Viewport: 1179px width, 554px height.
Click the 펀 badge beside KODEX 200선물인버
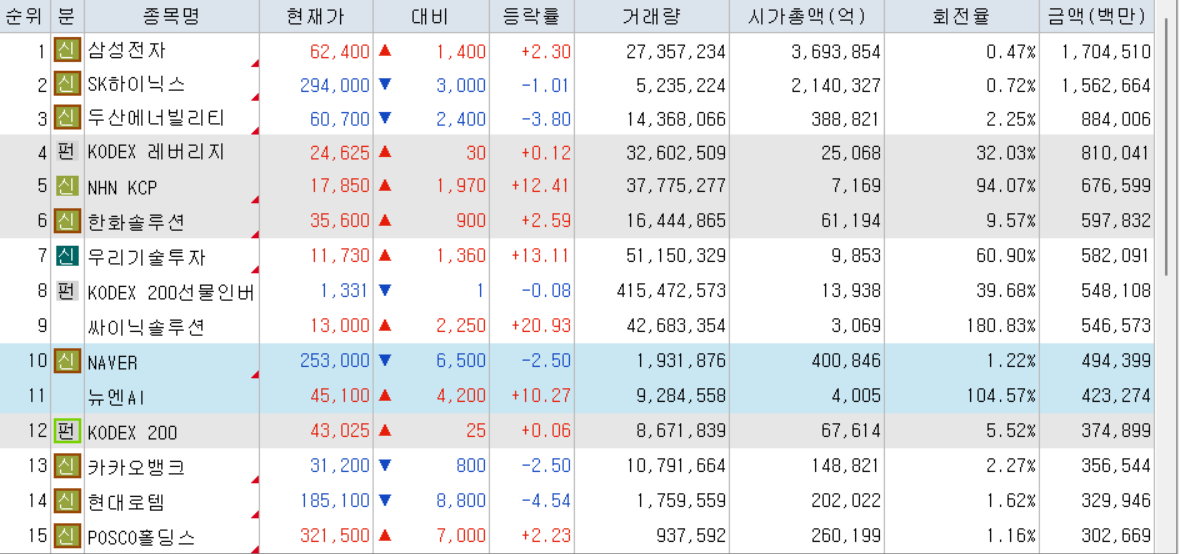coord(67,291)
